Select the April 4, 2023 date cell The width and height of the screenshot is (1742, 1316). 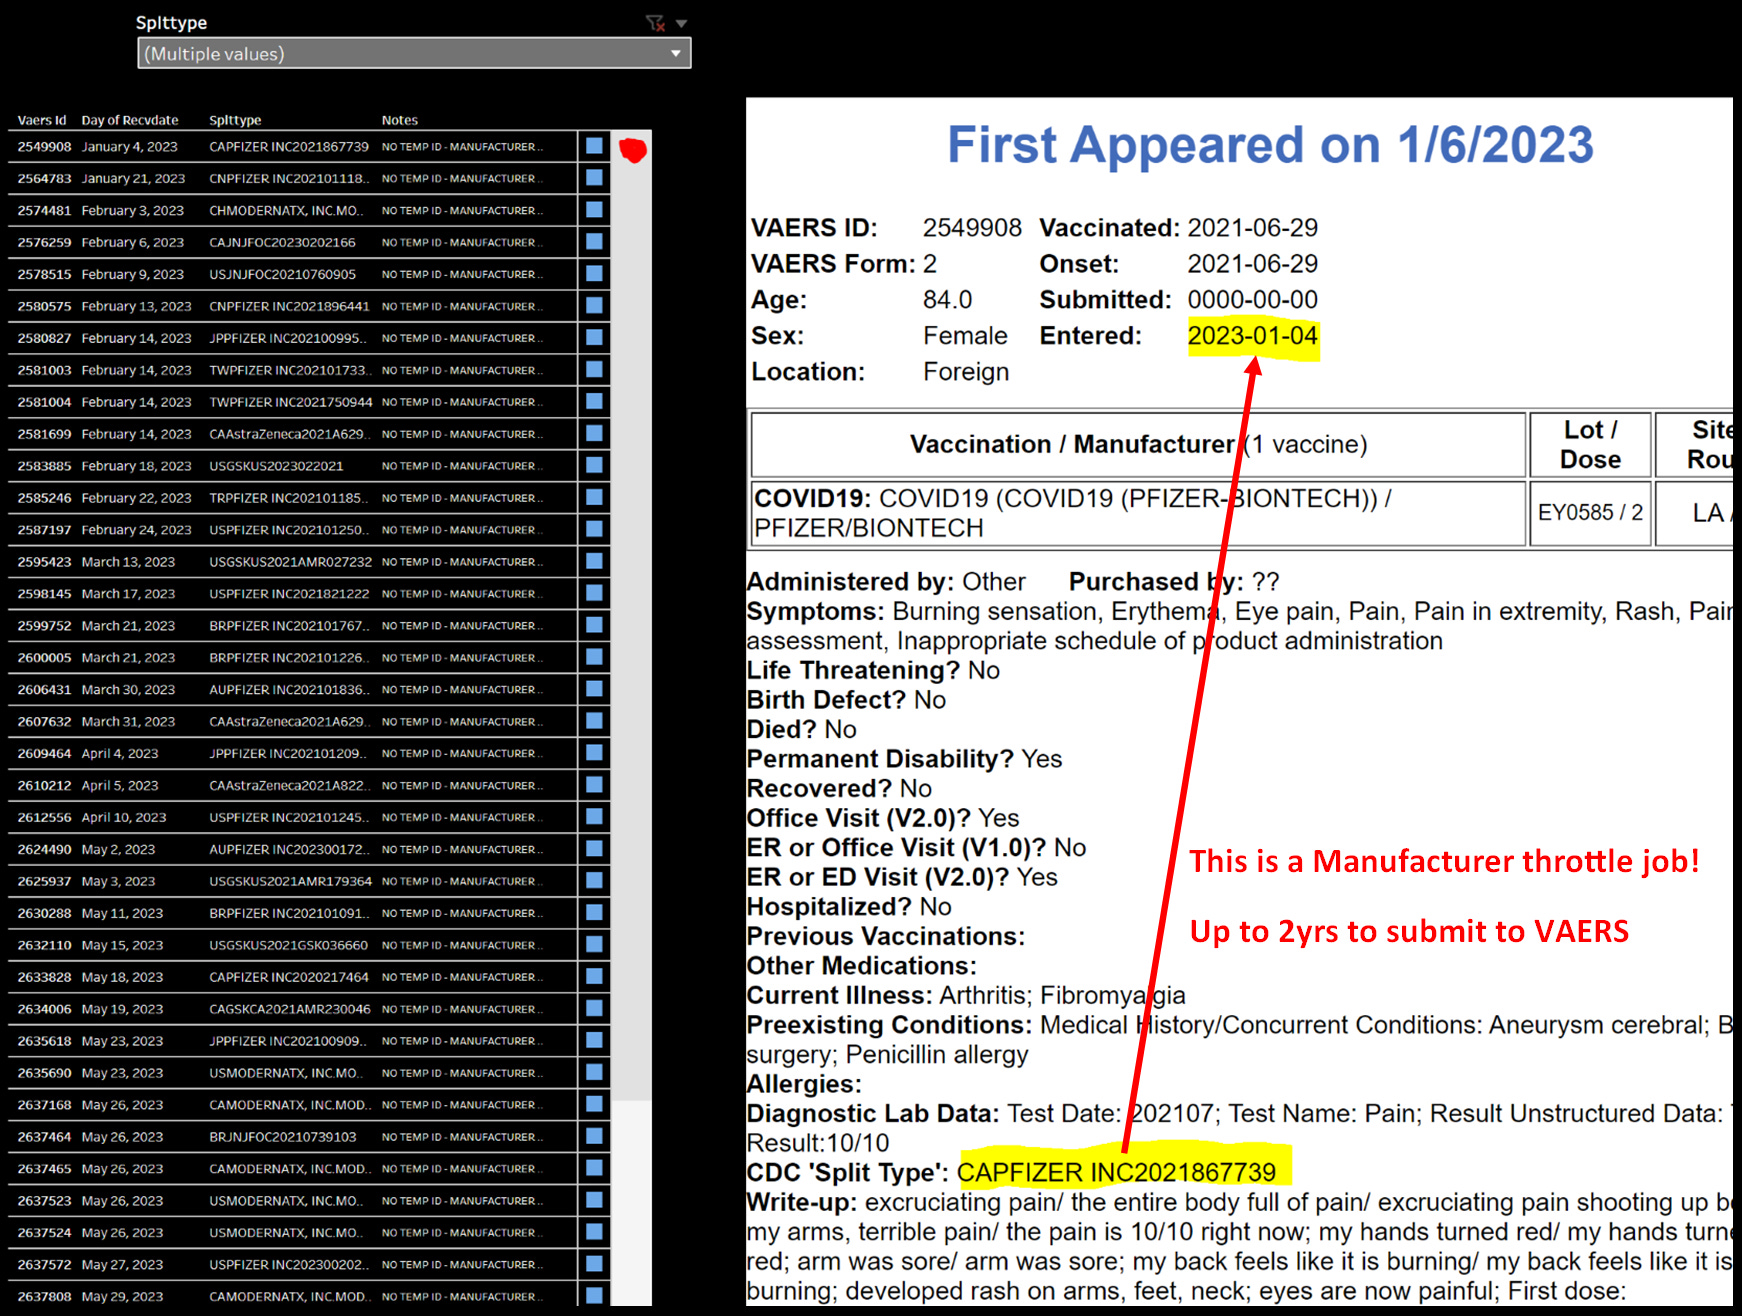point(120,754)
